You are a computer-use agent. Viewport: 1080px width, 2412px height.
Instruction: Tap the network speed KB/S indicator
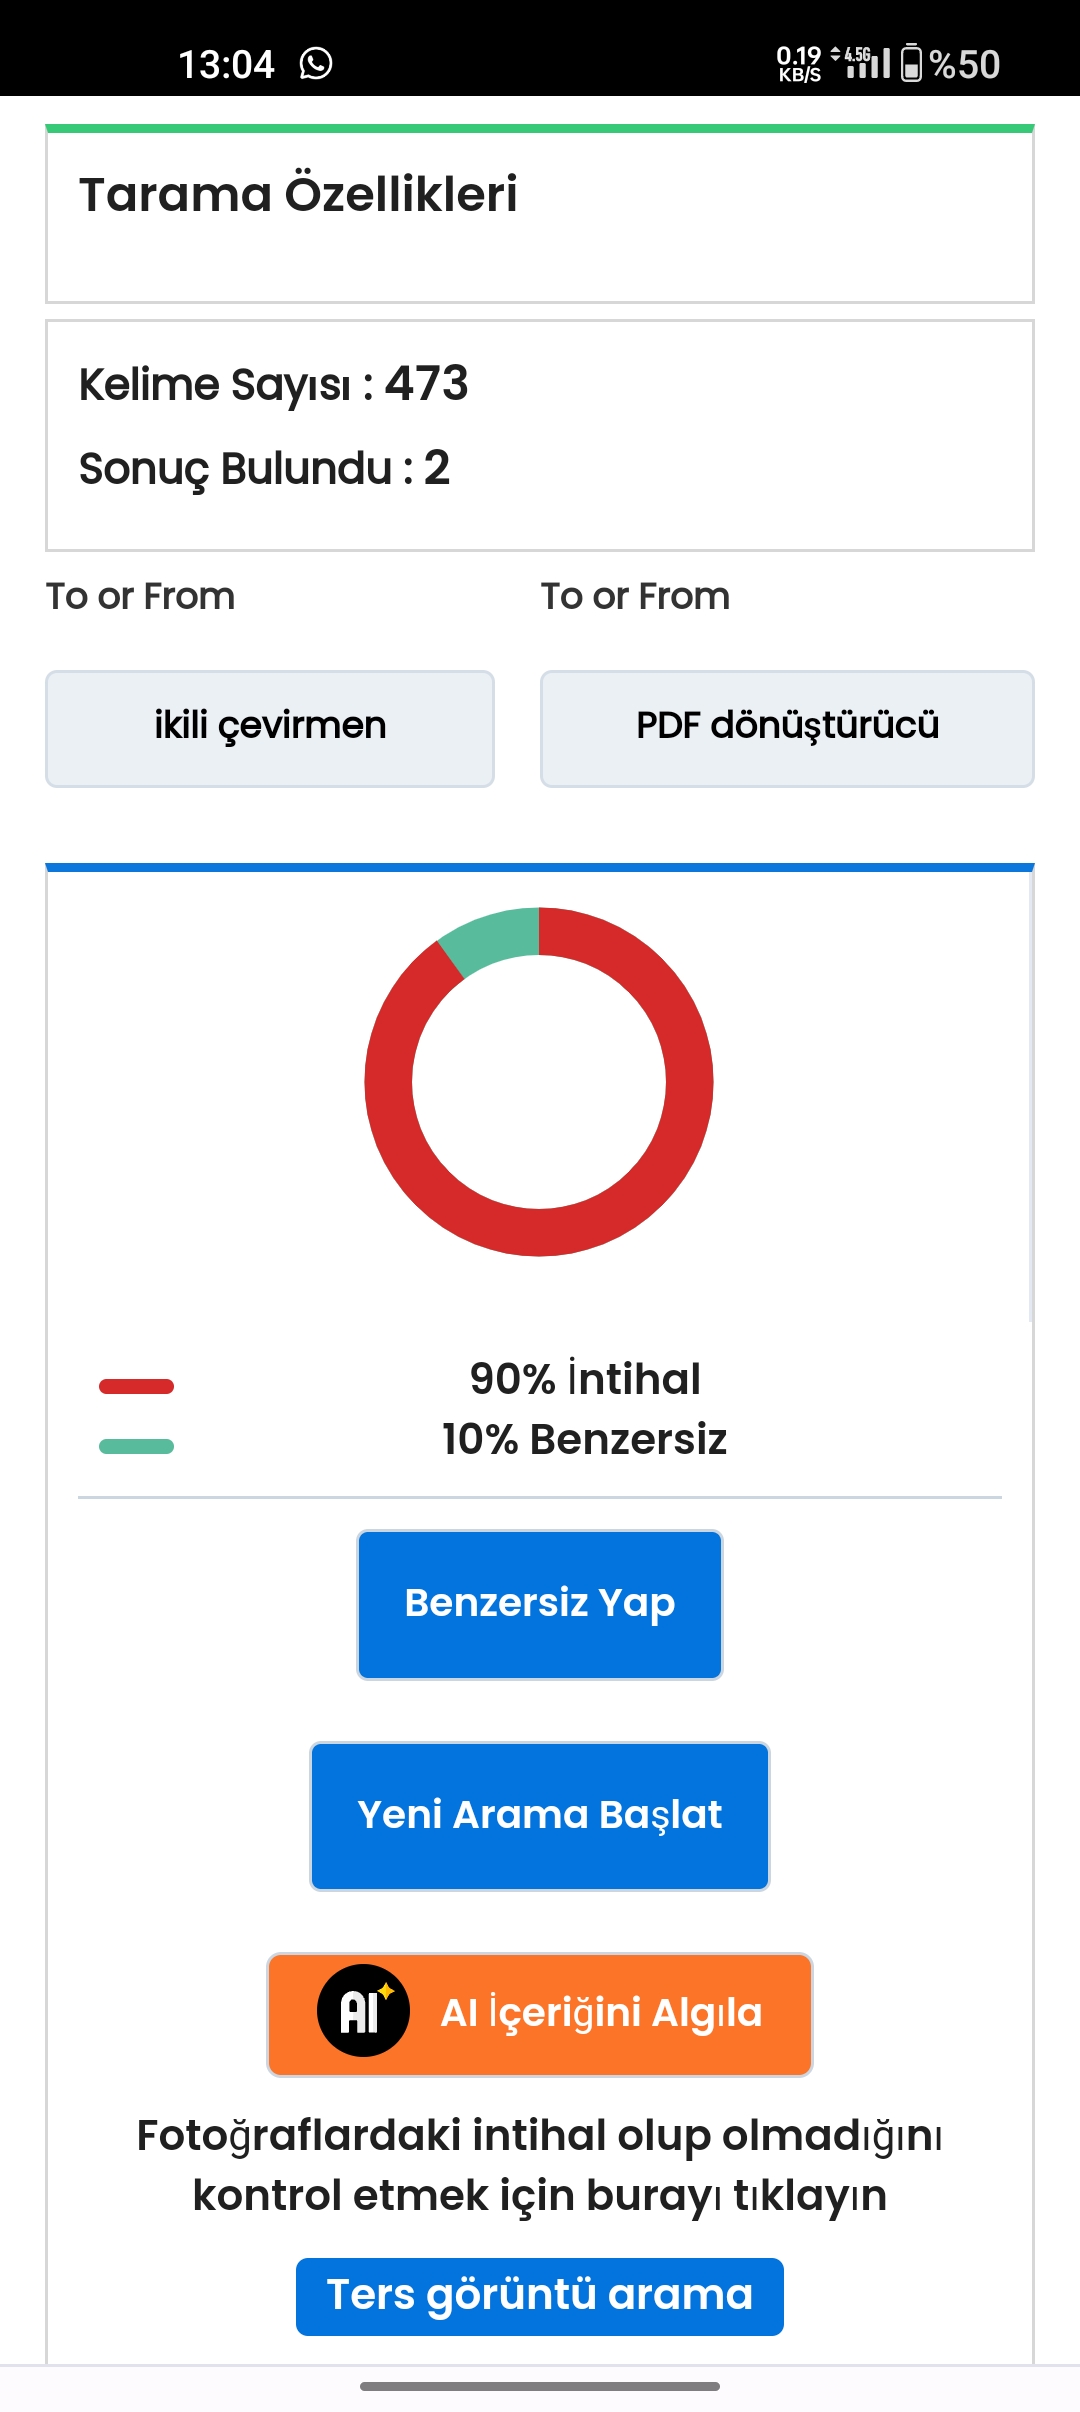798,64
